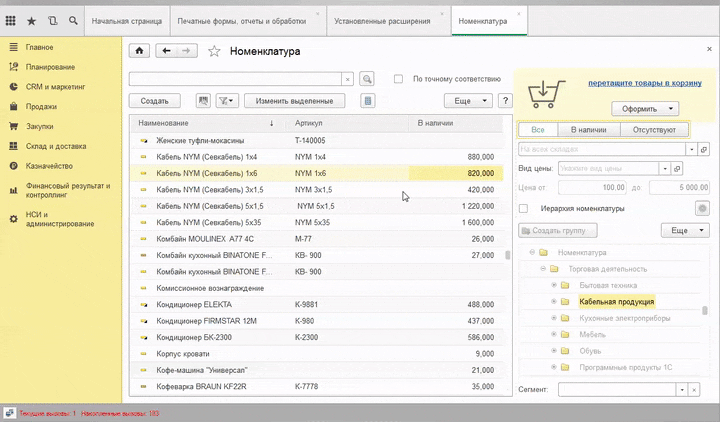Collapse the Номенклатура tree root
This screenshot has height=422, width=720.
point(532,252)
